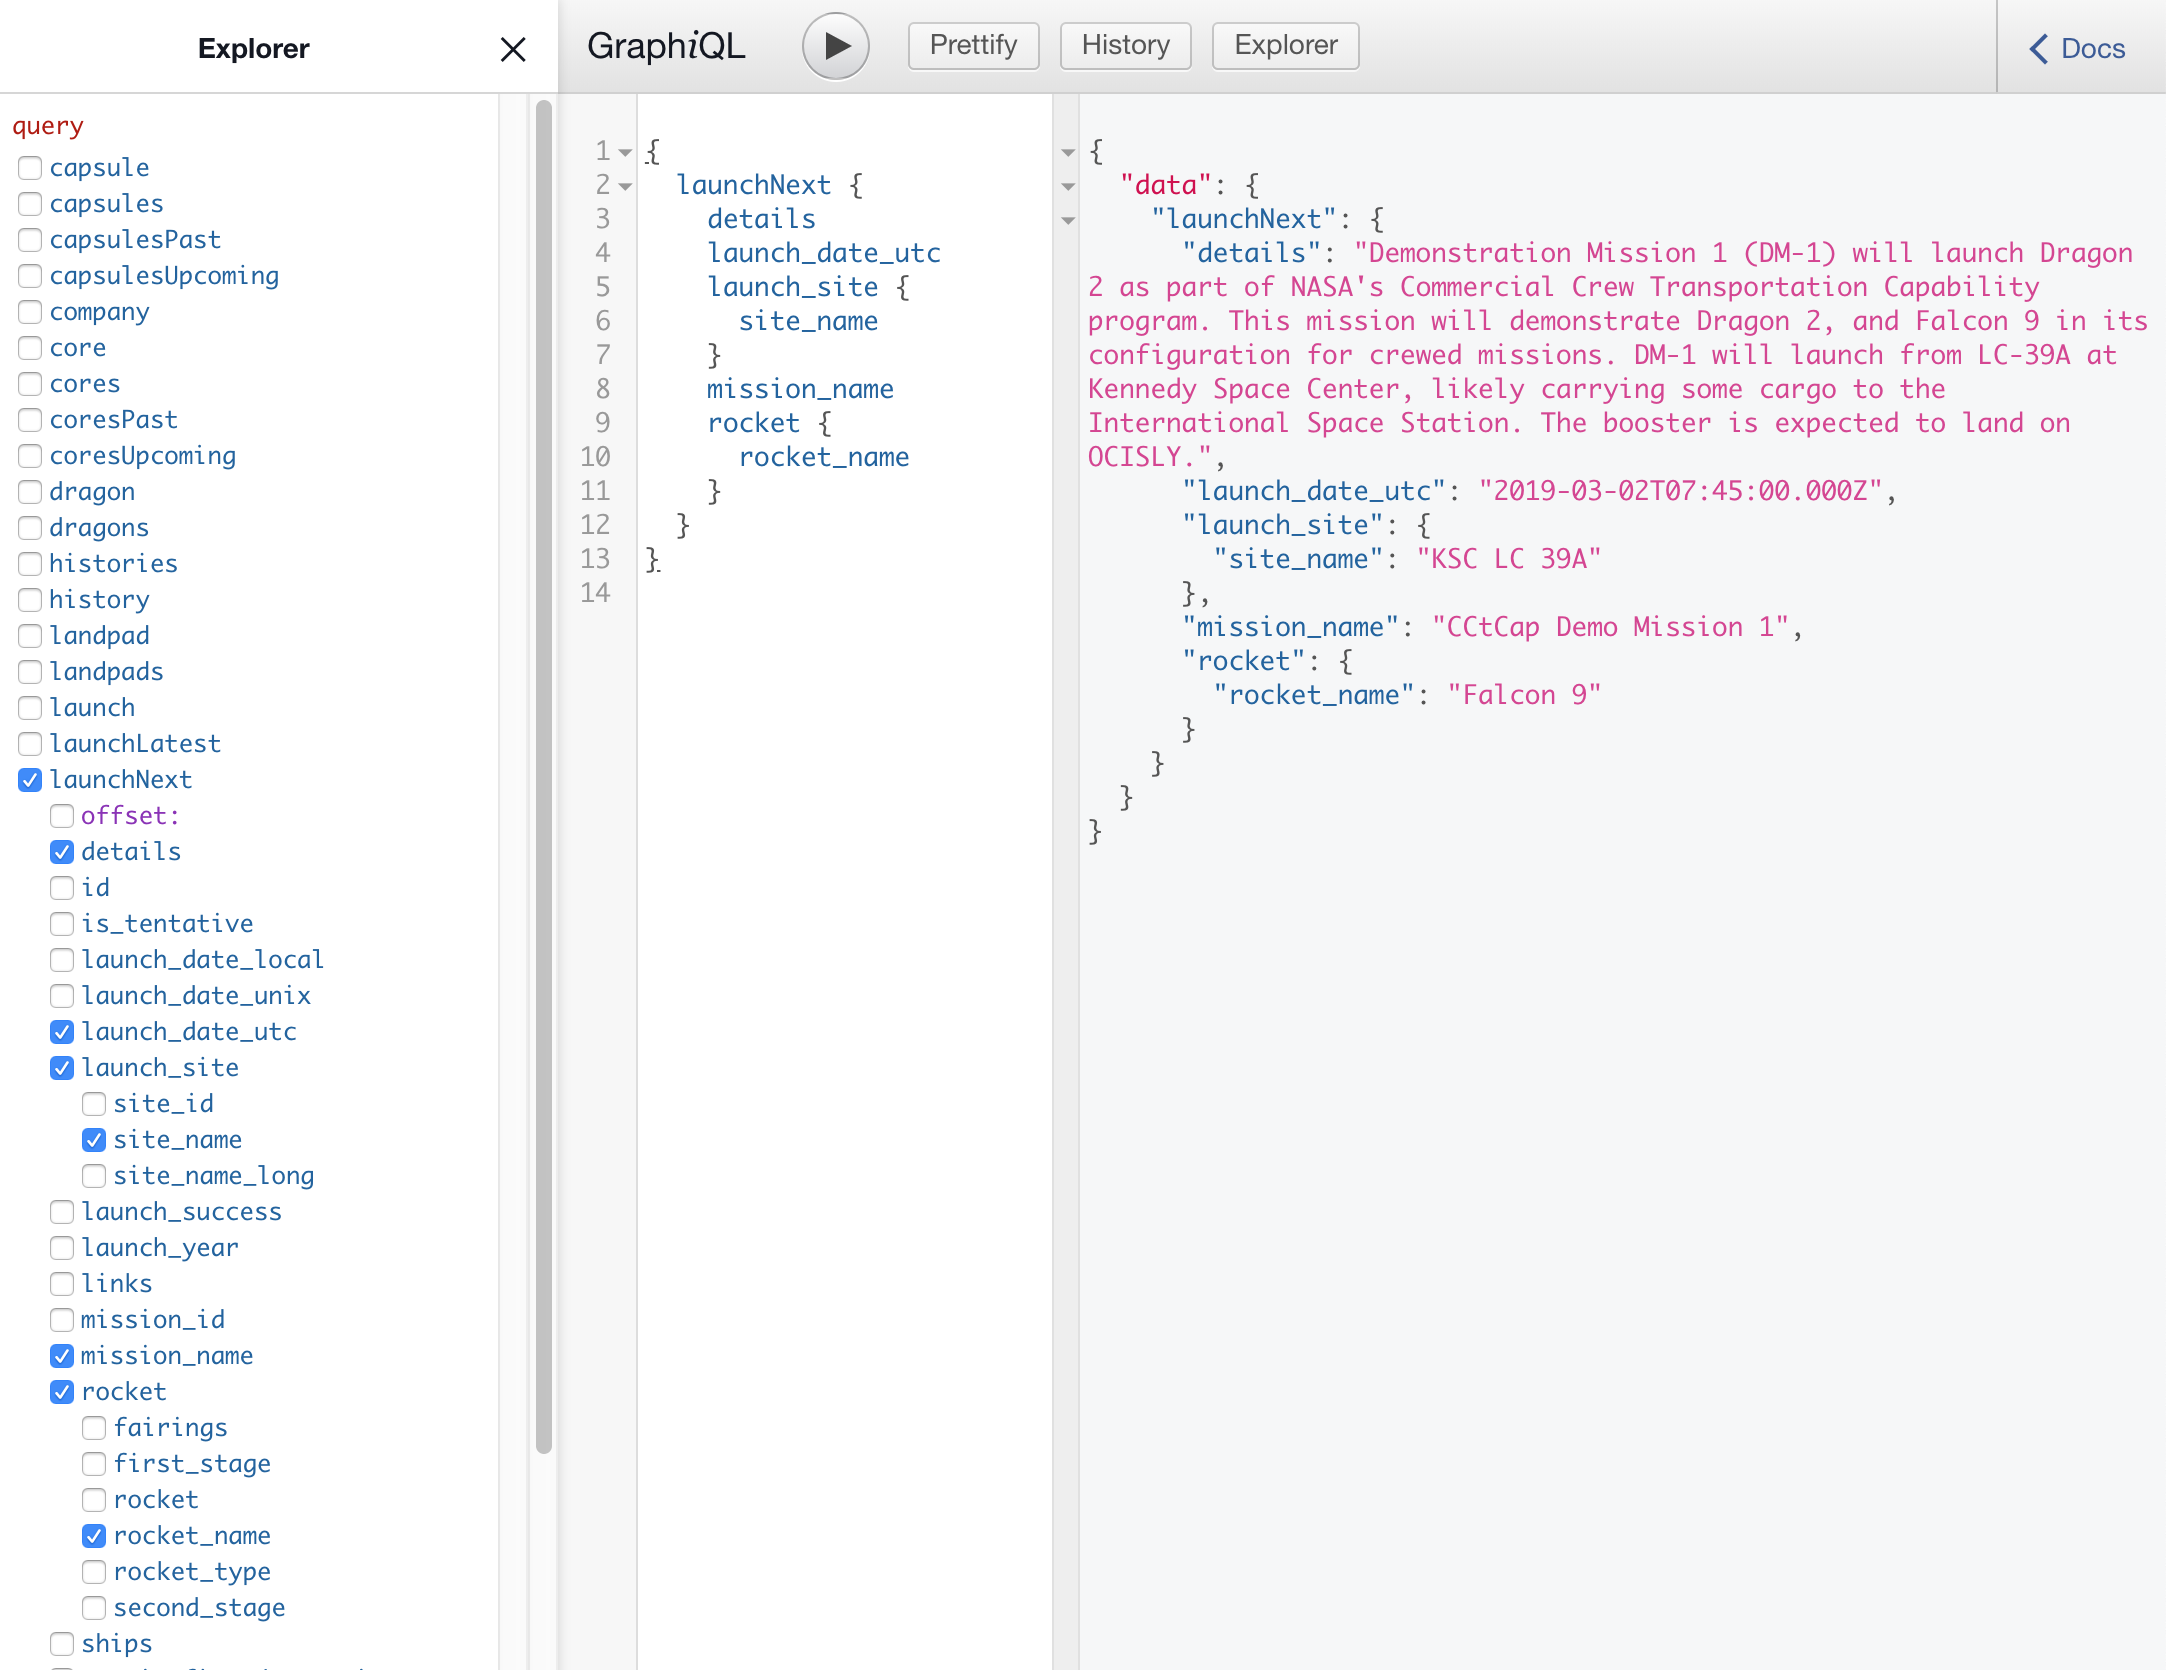Uncheck the launch_site checkbox

(x=62, y=1068)
